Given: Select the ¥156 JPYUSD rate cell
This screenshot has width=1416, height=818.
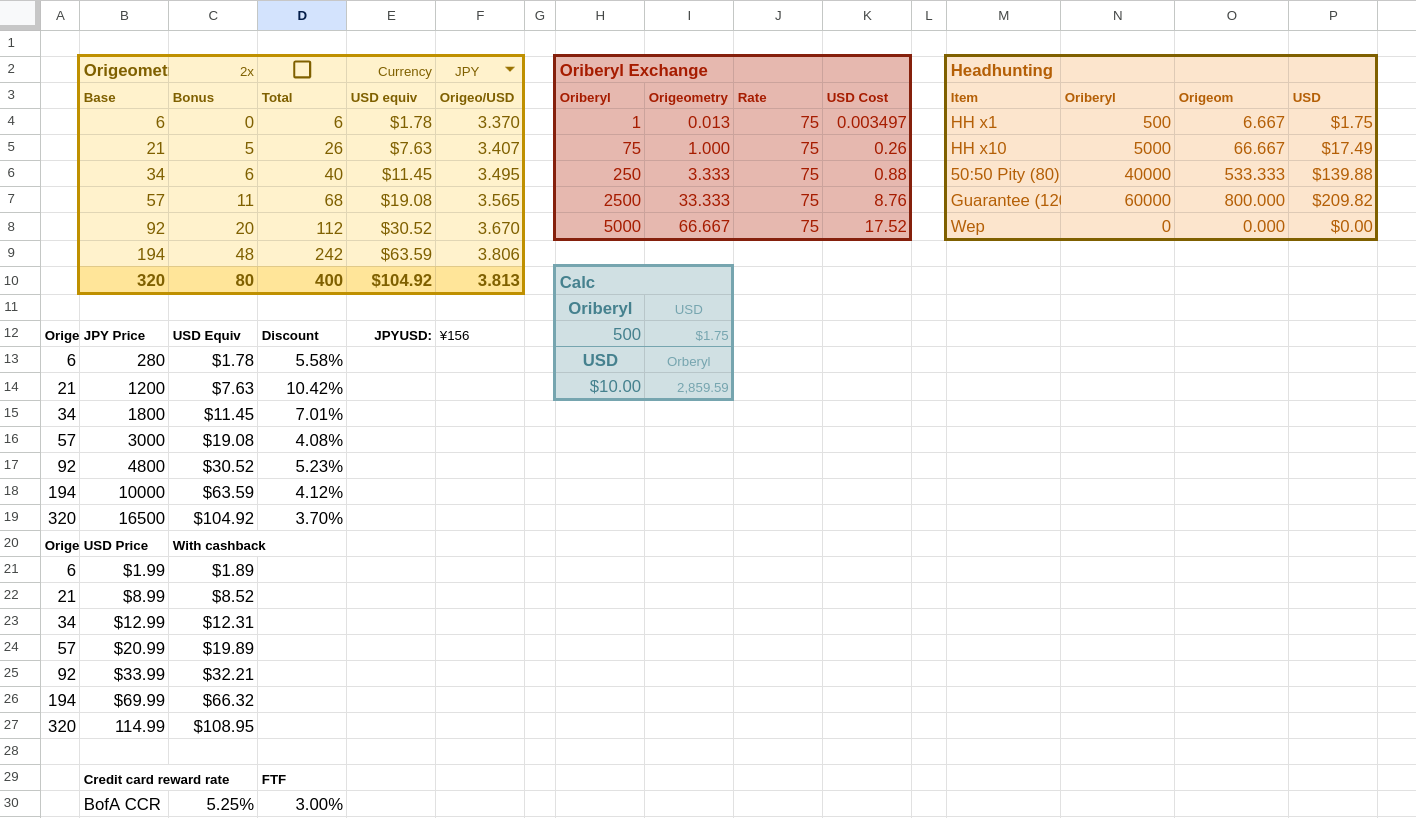Looking at the screenshot, I should tap(480, 335).
